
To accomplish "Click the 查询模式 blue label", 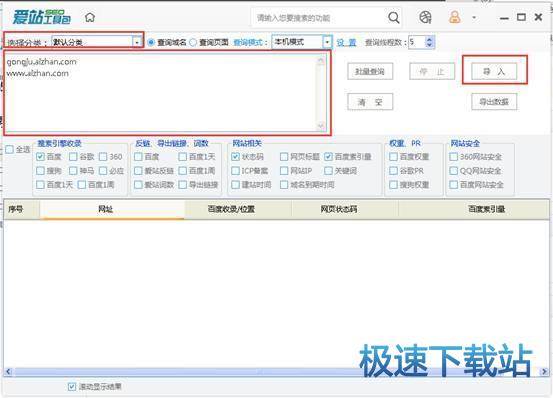I will (250, 43).
